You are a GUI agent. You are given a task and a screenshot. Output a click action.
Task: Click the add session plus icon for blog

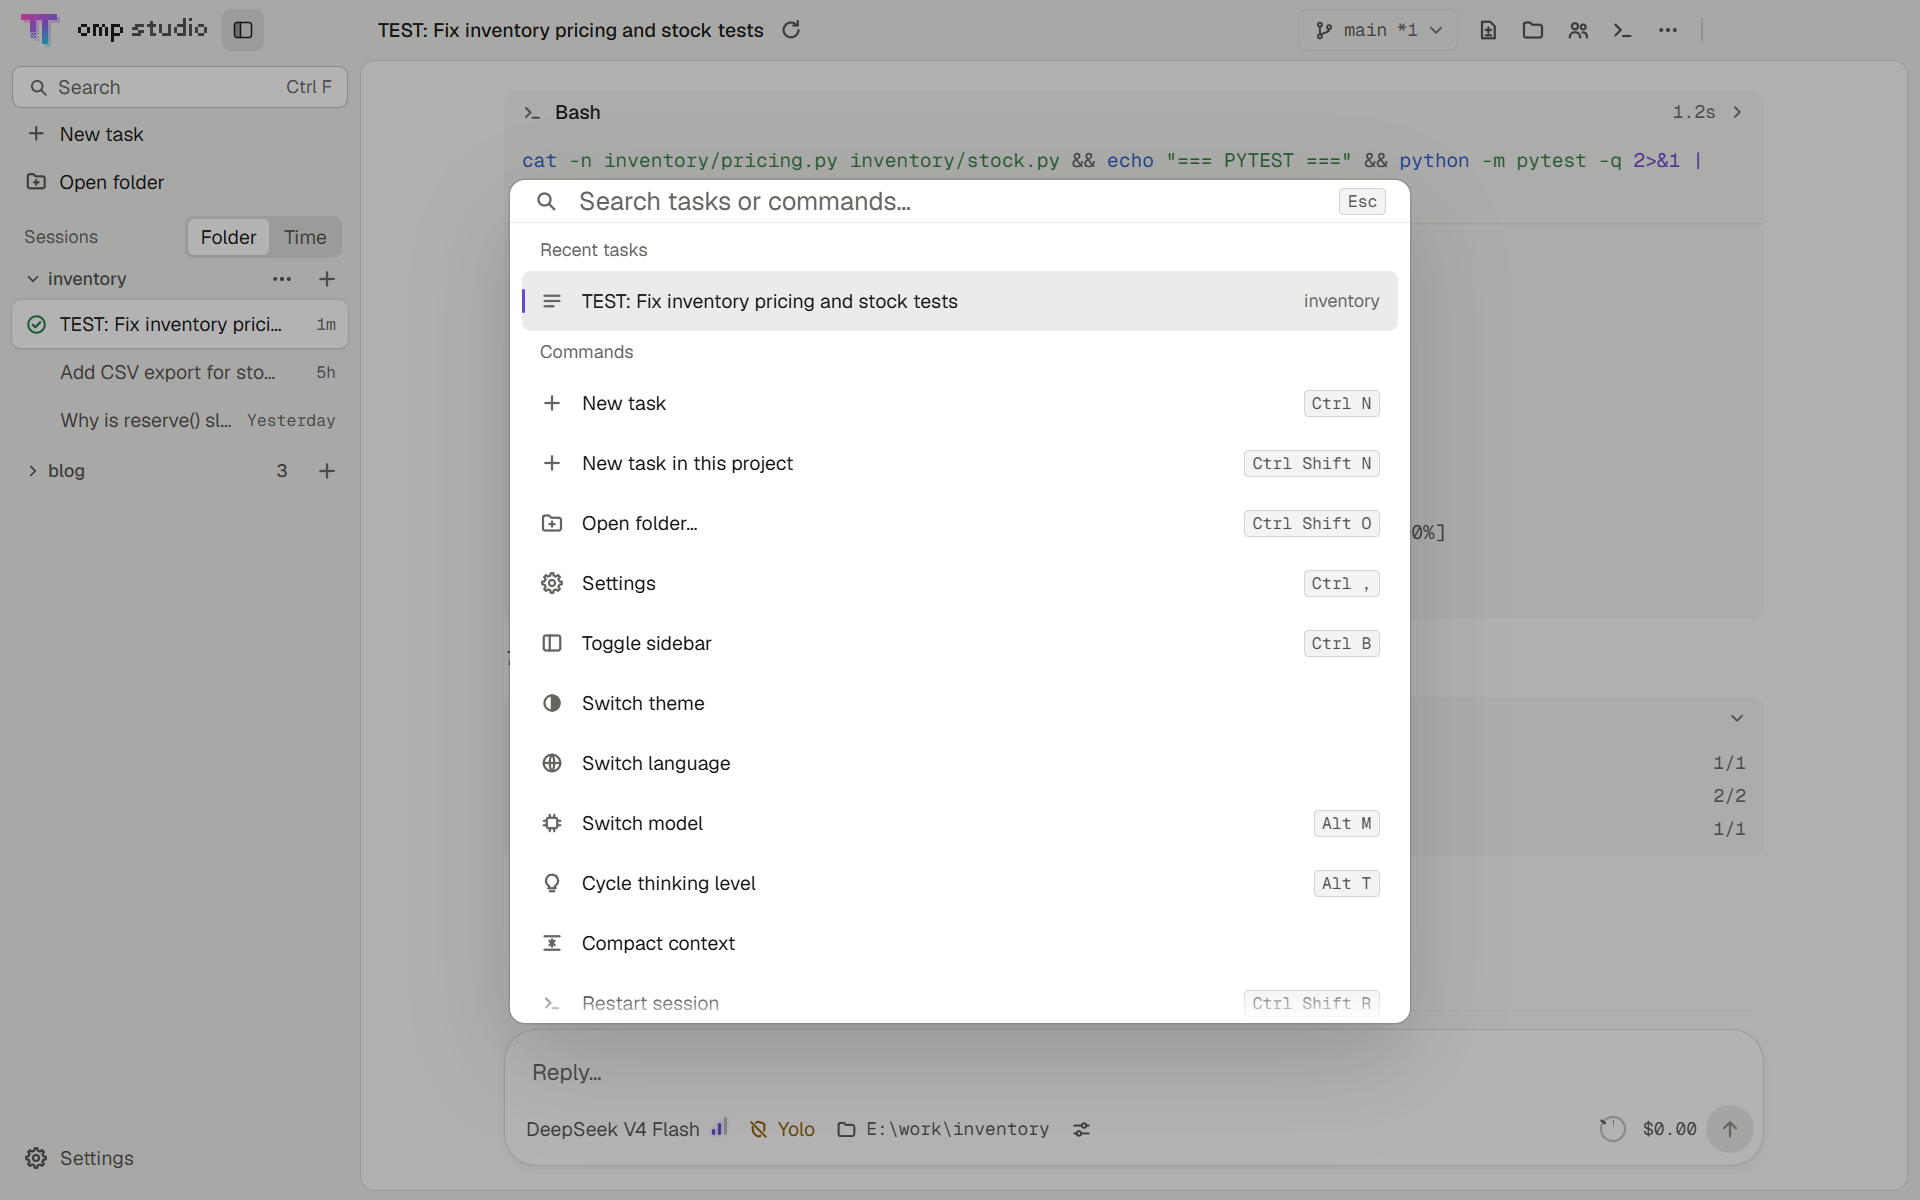point(327,471)
